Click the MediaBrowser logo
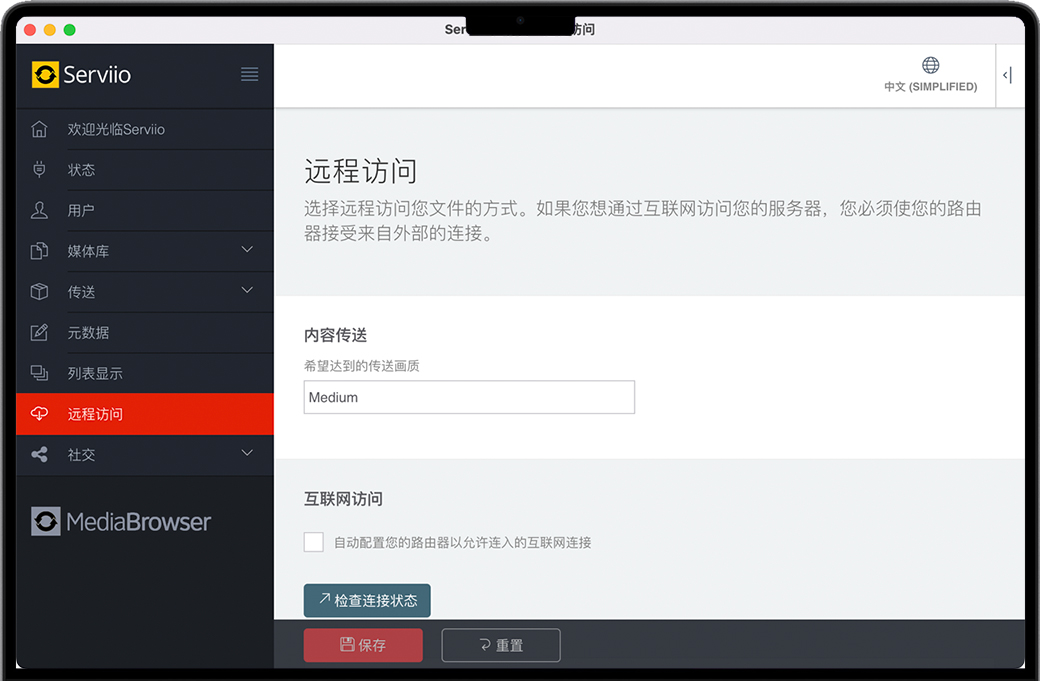The image size is (1040, 681). click(x=122, y=521)
